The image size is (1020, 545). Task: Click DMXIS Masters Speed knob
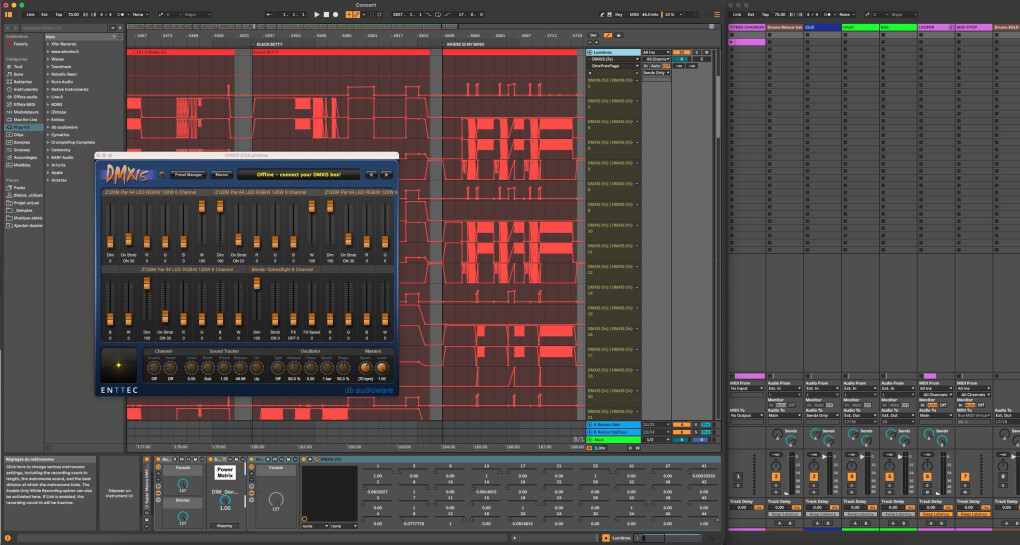365,368
